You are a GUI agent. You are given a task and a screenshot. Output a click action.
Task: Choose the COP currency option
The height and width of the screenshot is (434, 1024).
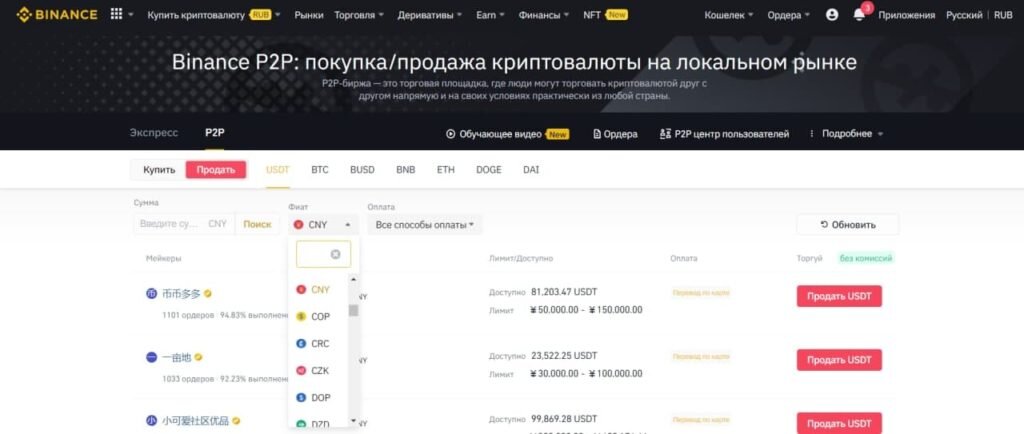pyautogui.click(x=320, y=317)
